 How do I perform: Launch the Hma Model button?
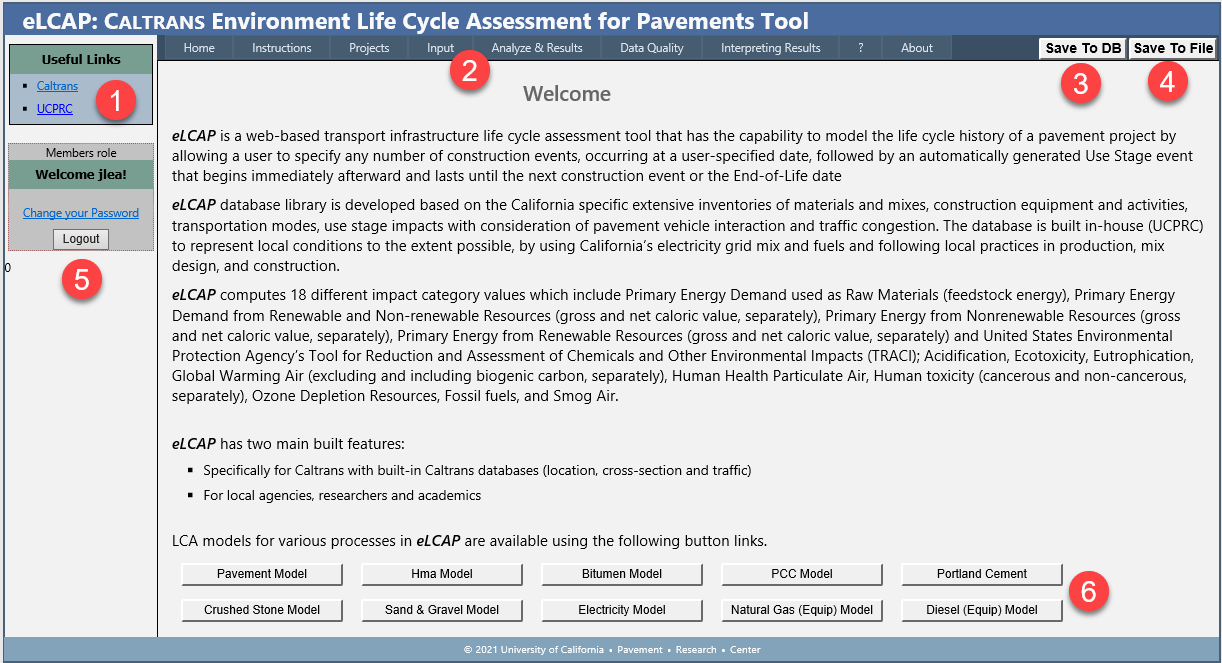[442, 574]
